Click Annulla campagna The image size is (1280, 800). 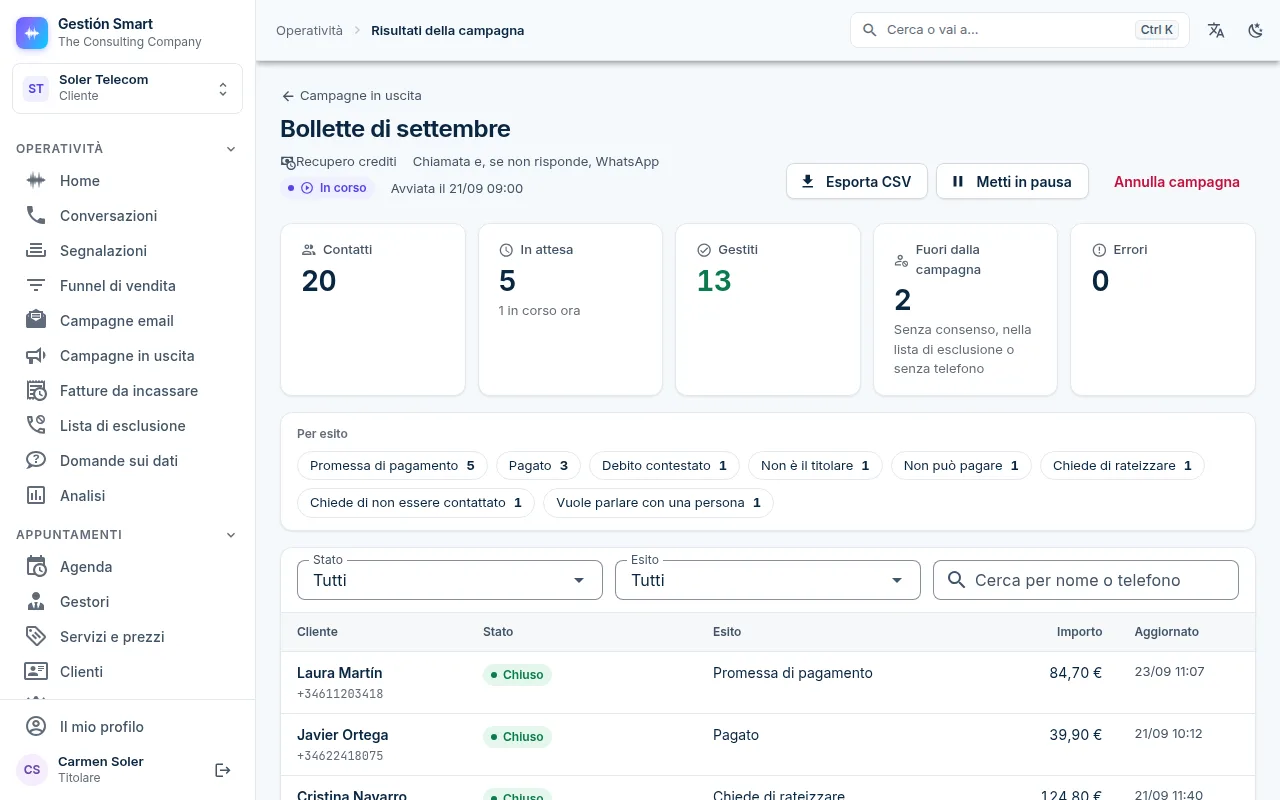[x=1177, y=182]
